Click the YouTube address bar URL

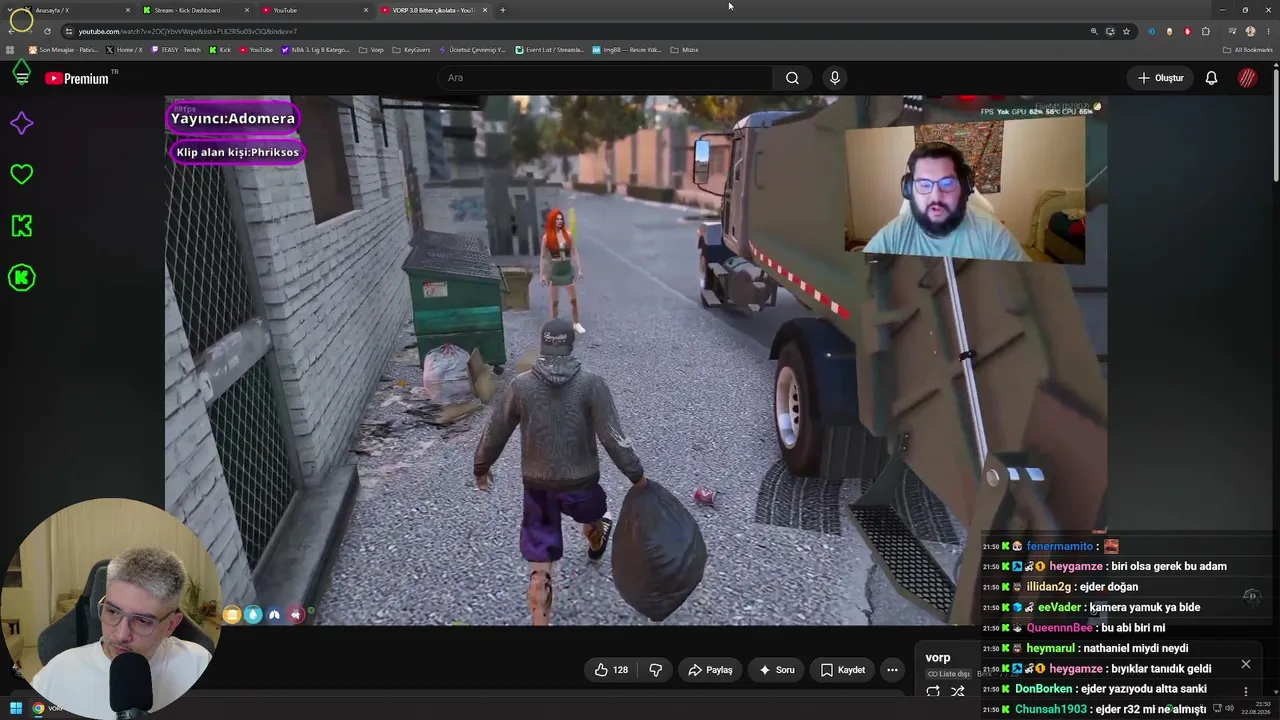(188, 31)
